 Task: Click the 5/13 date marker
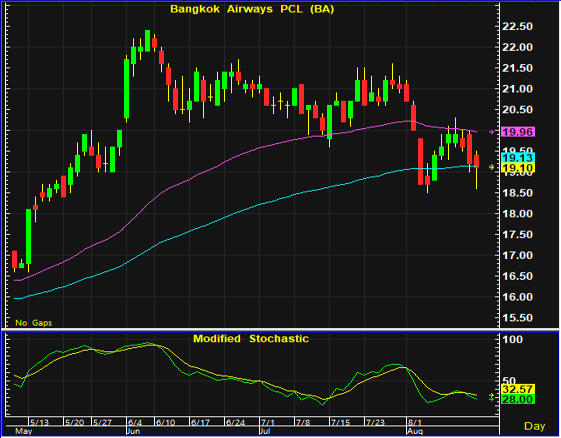(x=39, y=422)
